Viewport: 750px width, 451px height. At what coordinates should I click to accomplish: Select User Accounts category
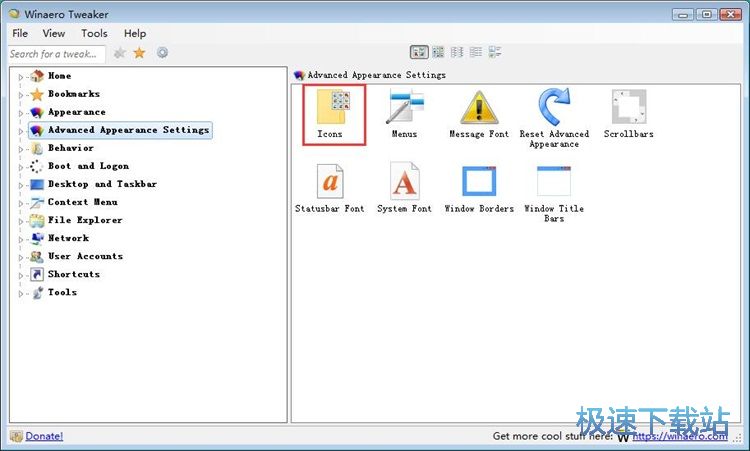pos(86,256)
